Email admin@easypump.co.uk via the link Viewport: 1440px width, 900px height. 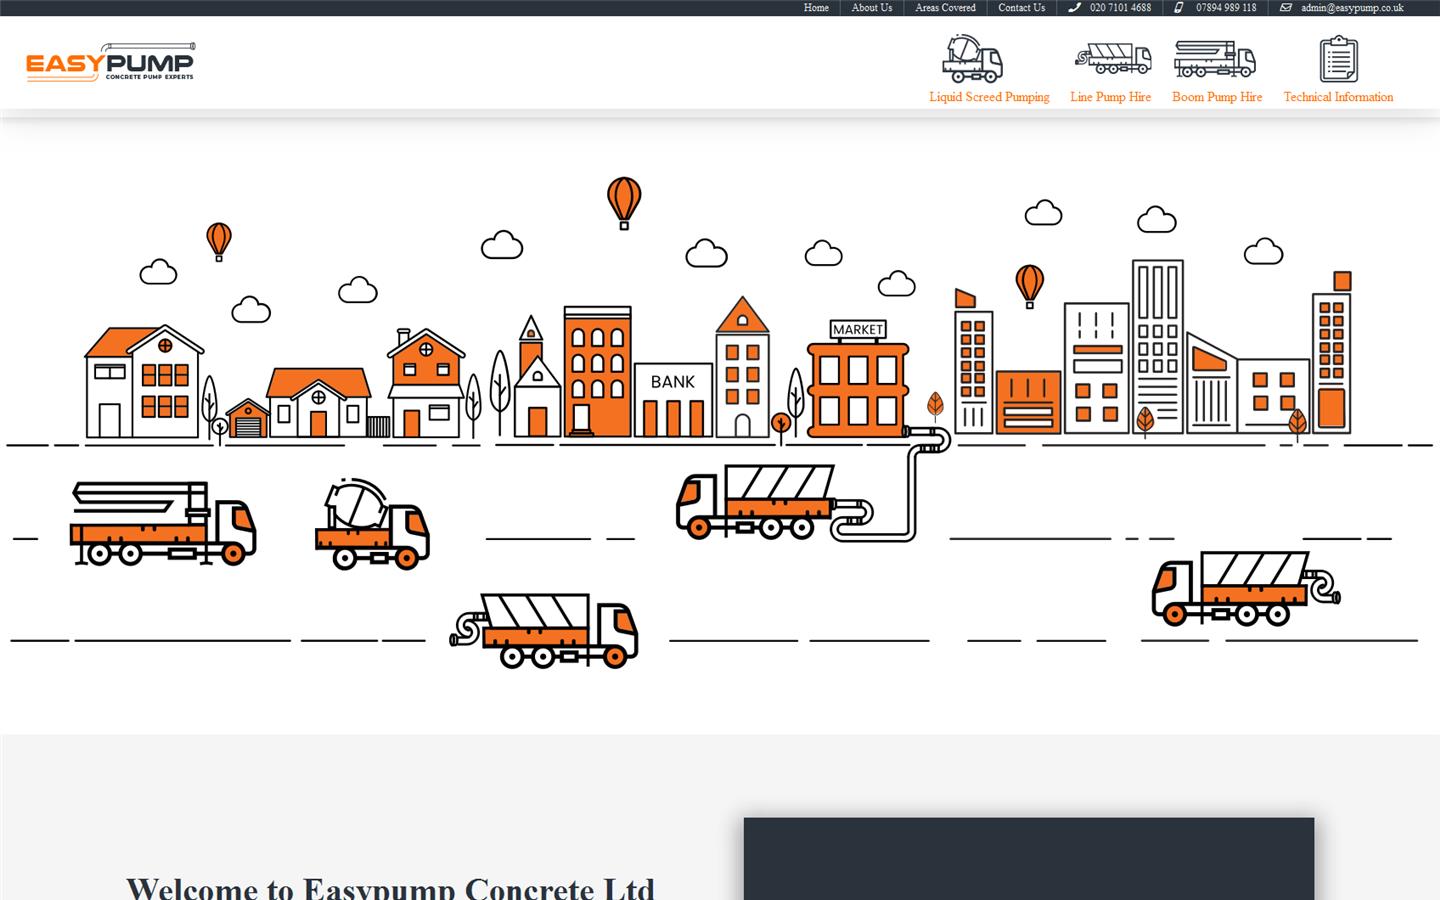1352,8
